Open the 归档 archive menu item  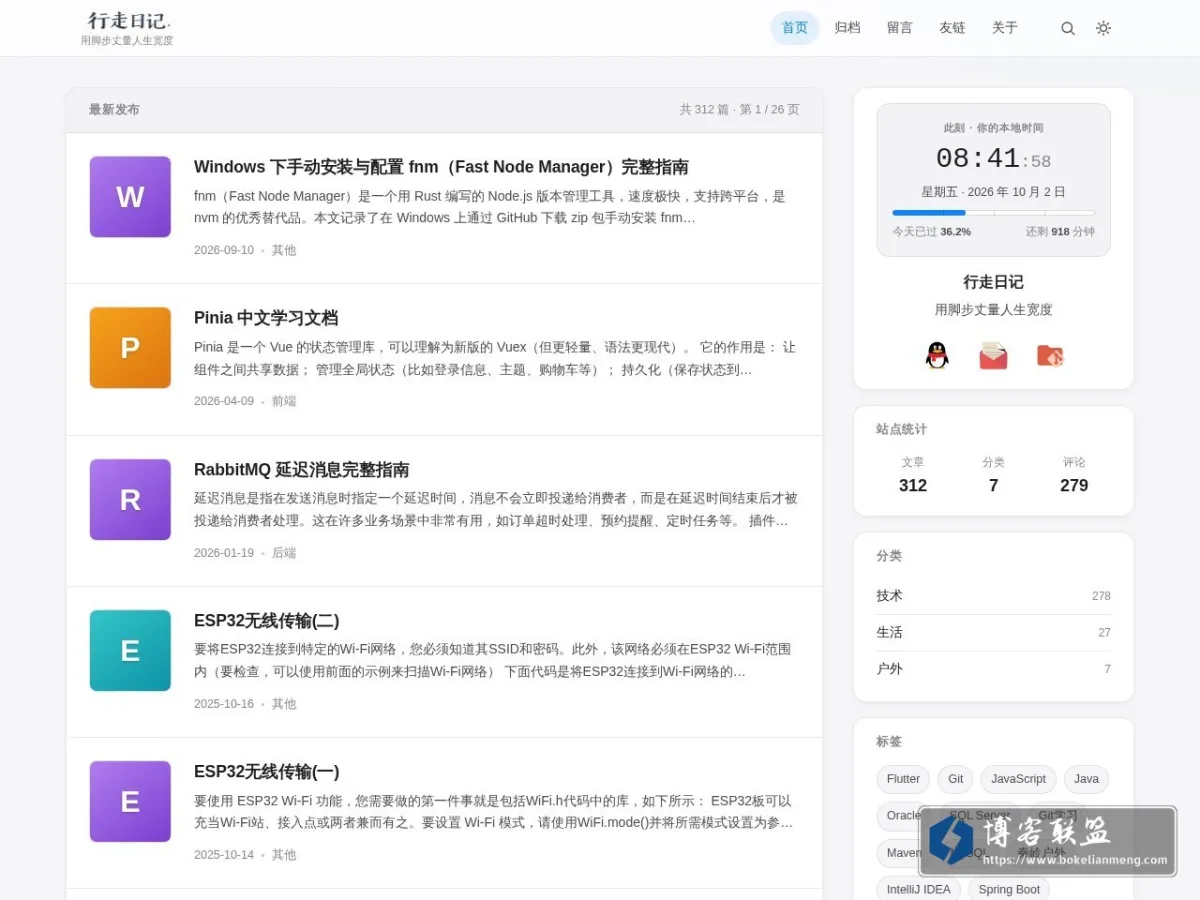click(x=847, y=28)
